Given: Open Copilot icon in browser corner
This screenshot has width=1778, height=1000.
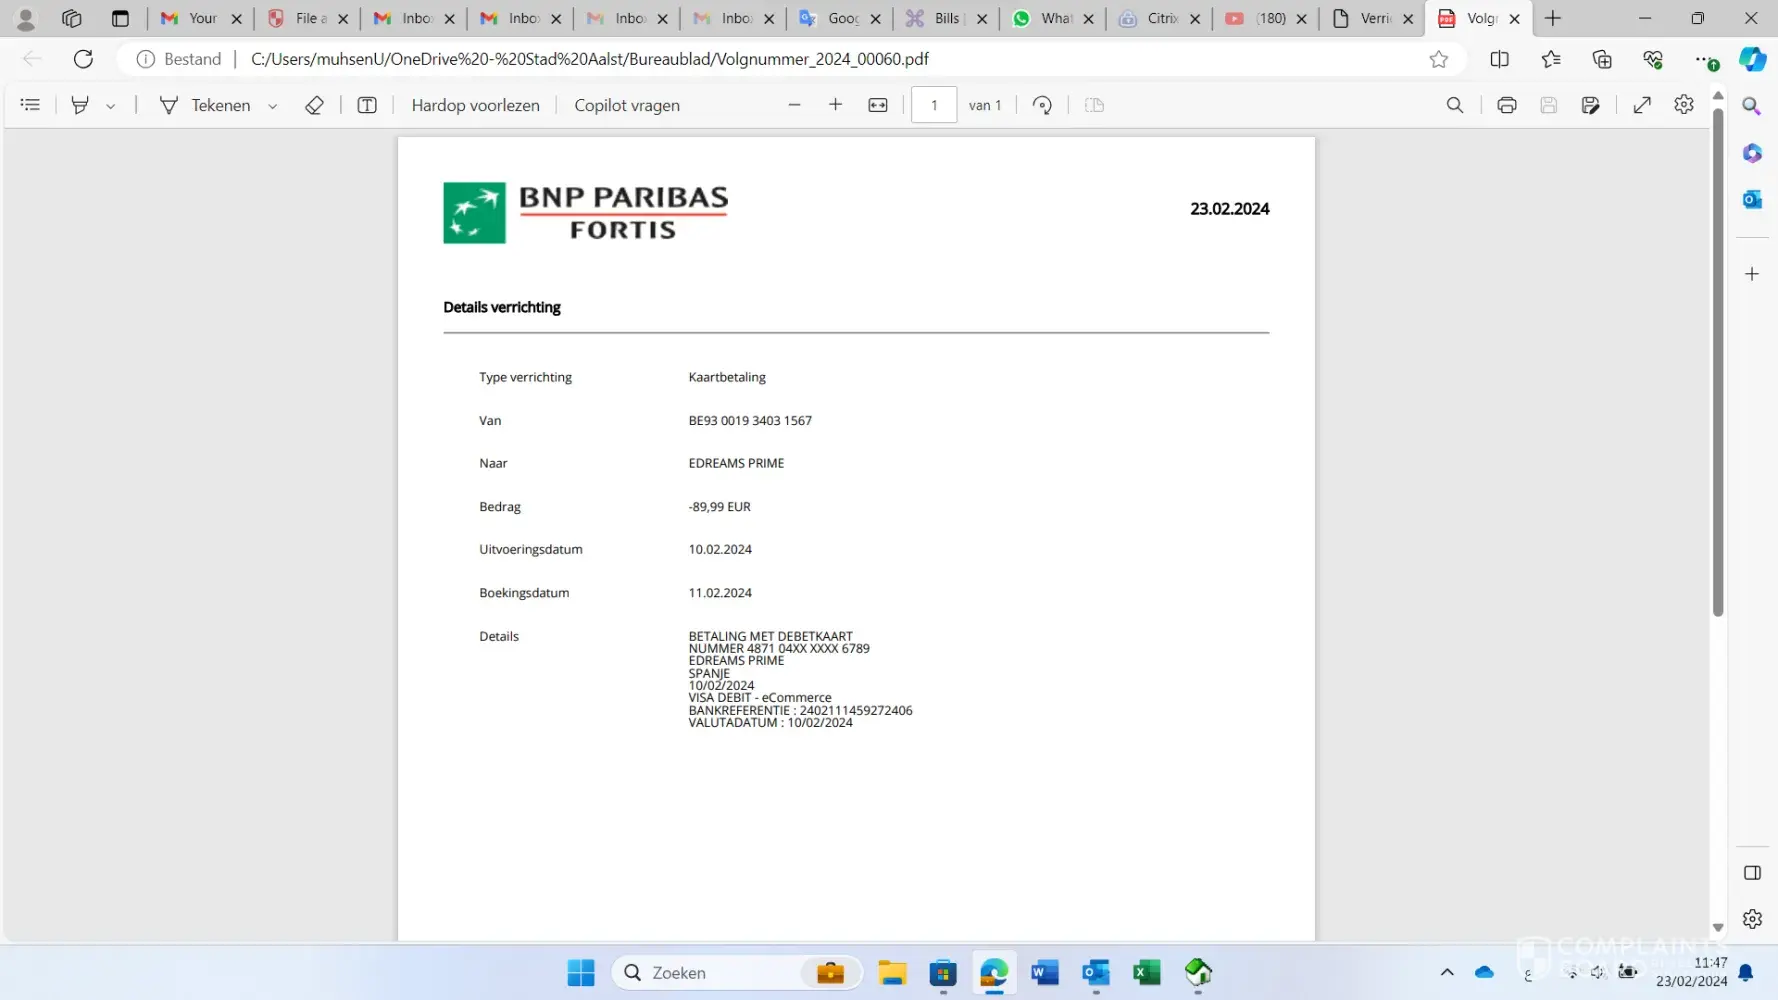Looking at the screenshot, I should (x=1752, y=59).
